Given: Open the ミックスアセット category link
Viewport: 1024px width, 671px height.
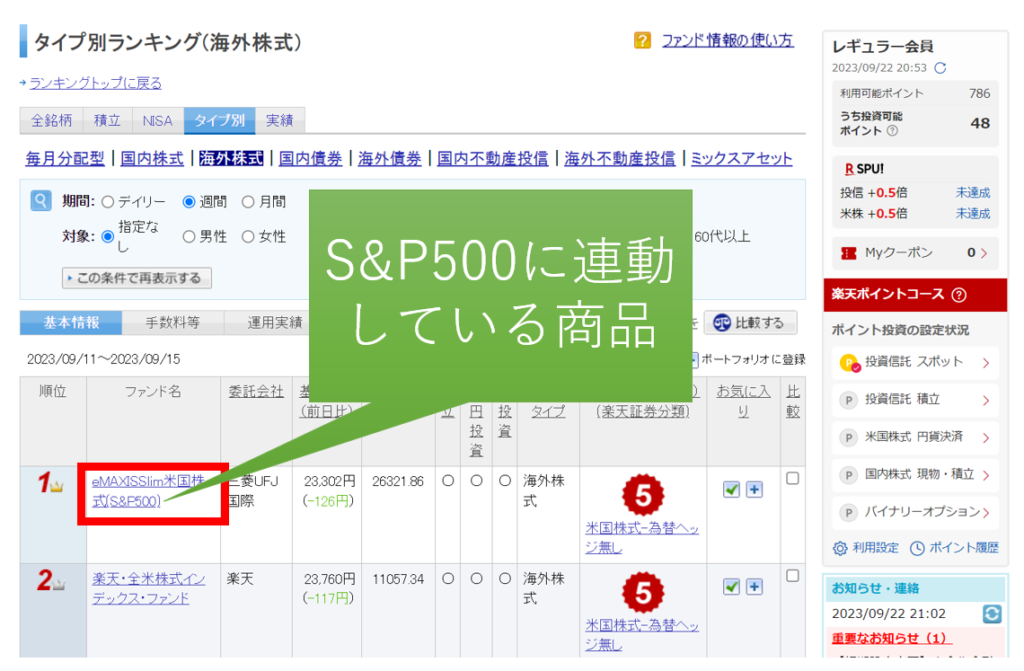Looking at the screenshot, I should (x=741, y=158).
